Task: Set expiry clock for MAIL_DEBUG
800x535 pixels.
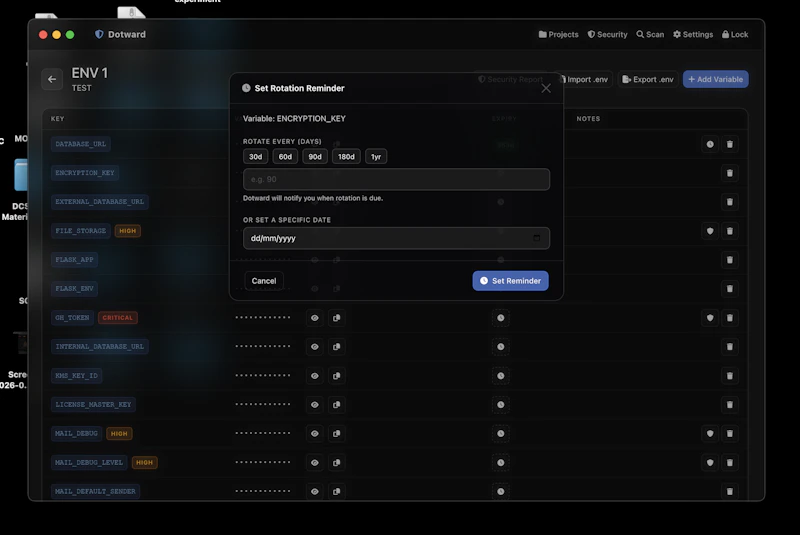Action: point(501,434)
